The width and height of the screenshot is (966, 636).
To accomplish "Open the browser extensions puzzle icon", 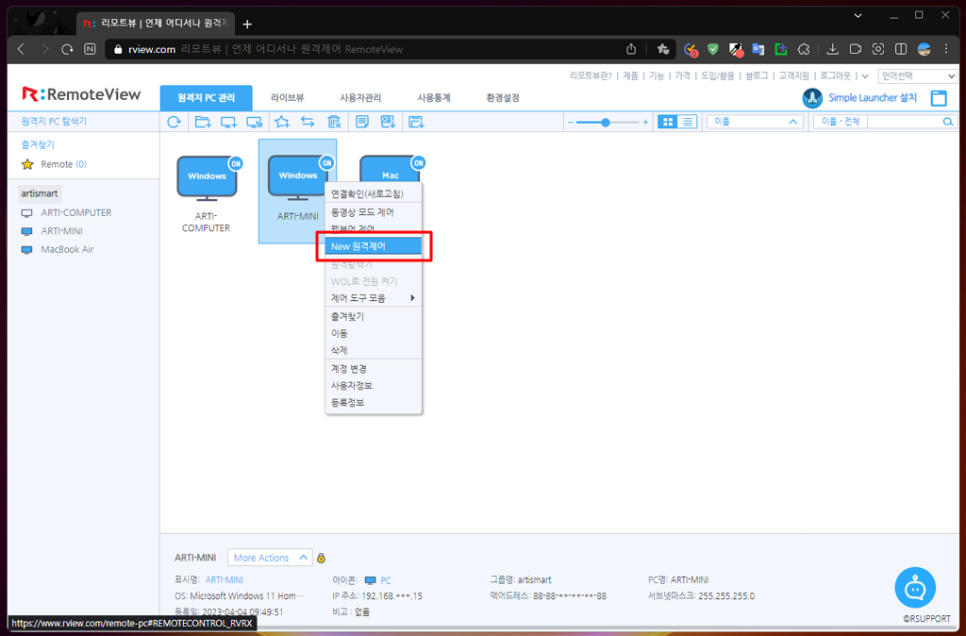I will tap(803, 49).
